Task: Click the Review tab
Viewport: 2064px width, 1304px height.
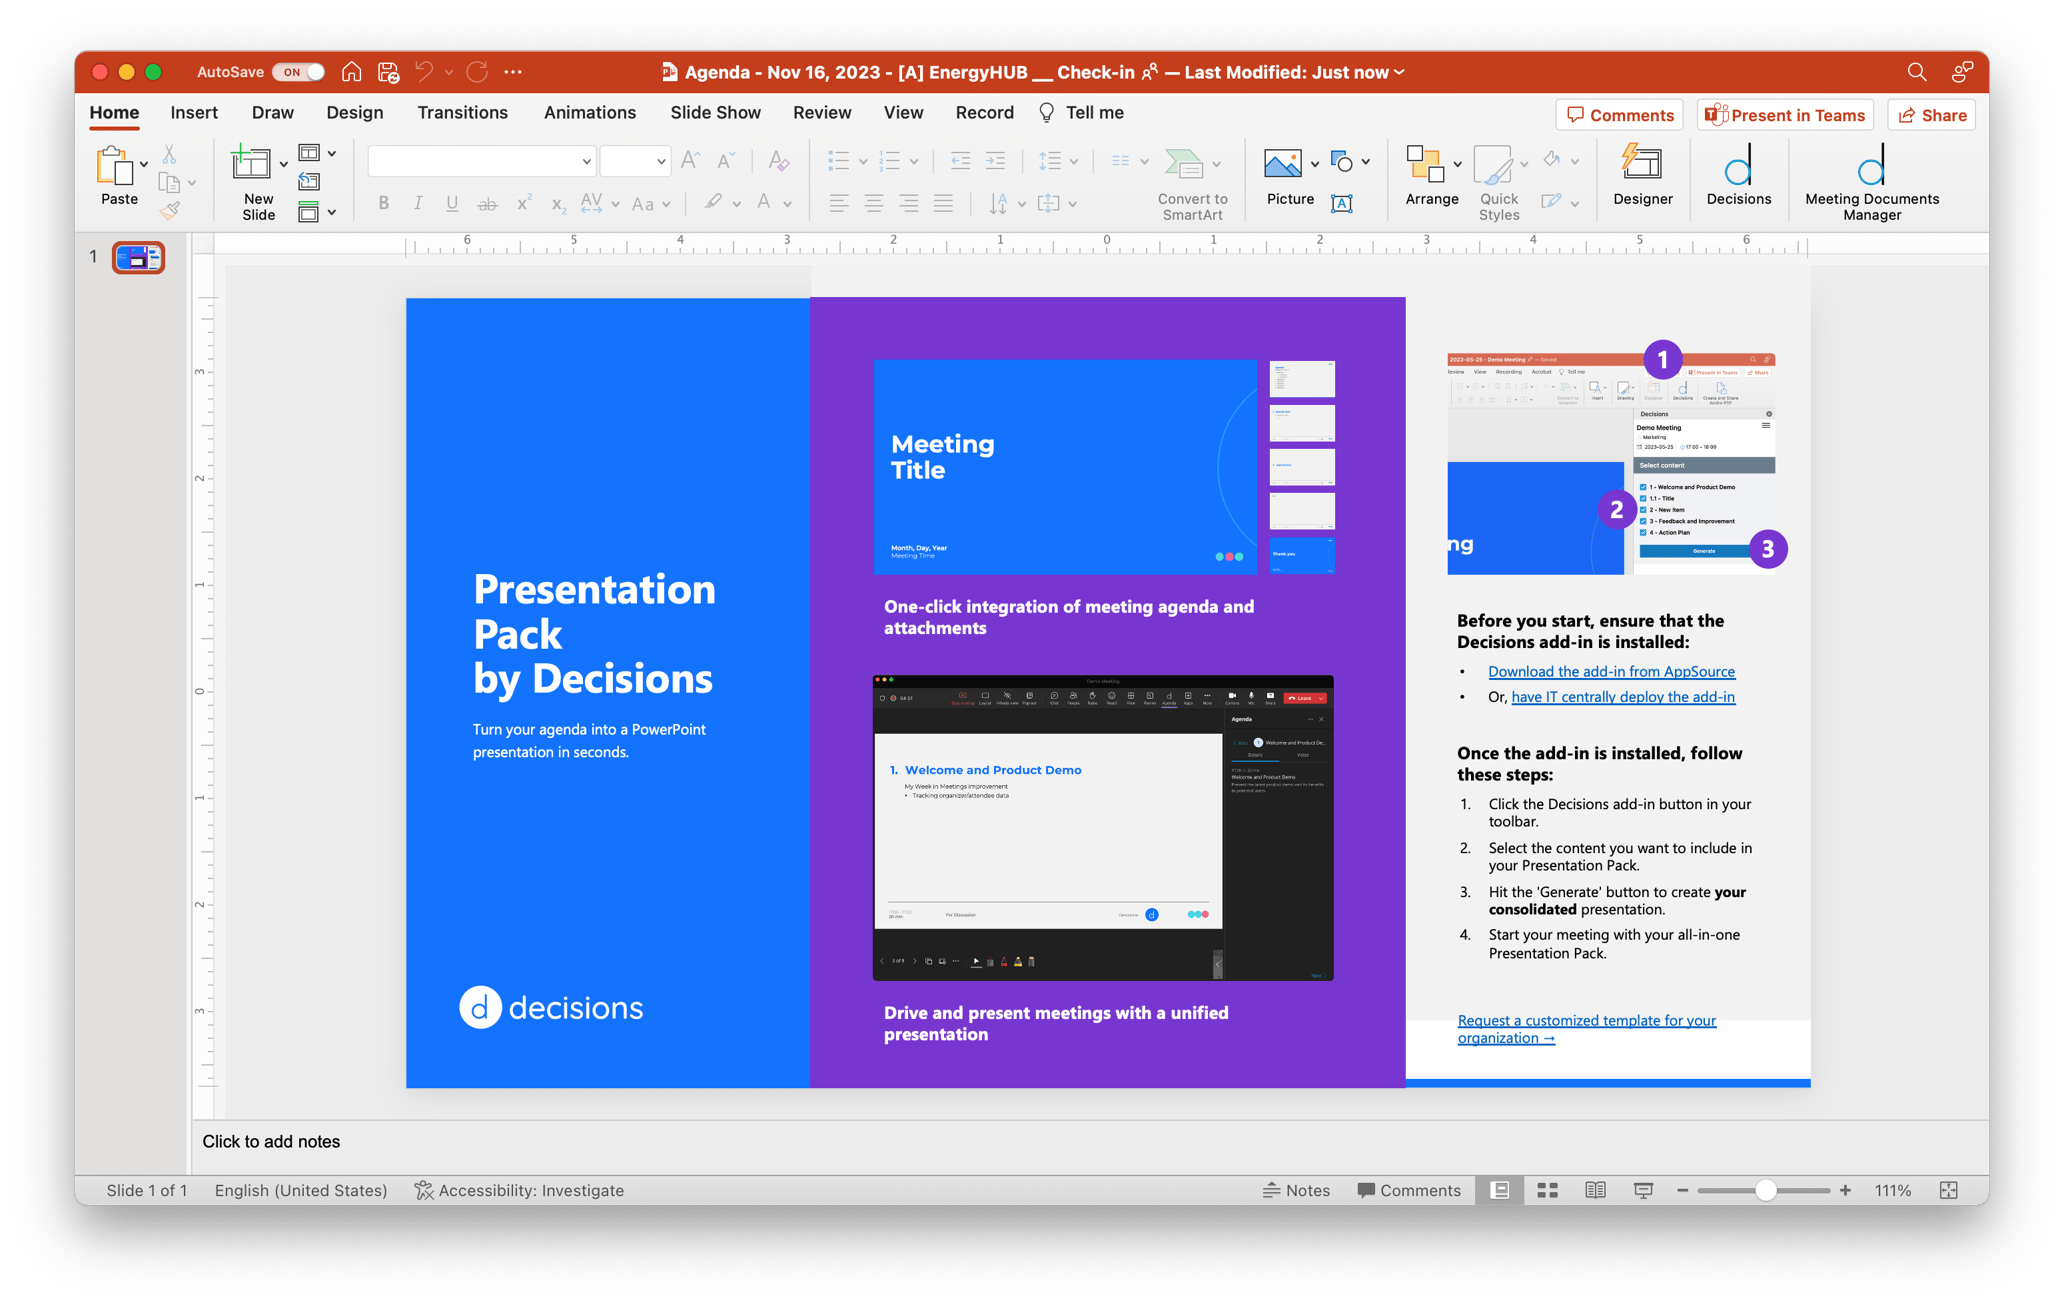Action: (822, 111)
